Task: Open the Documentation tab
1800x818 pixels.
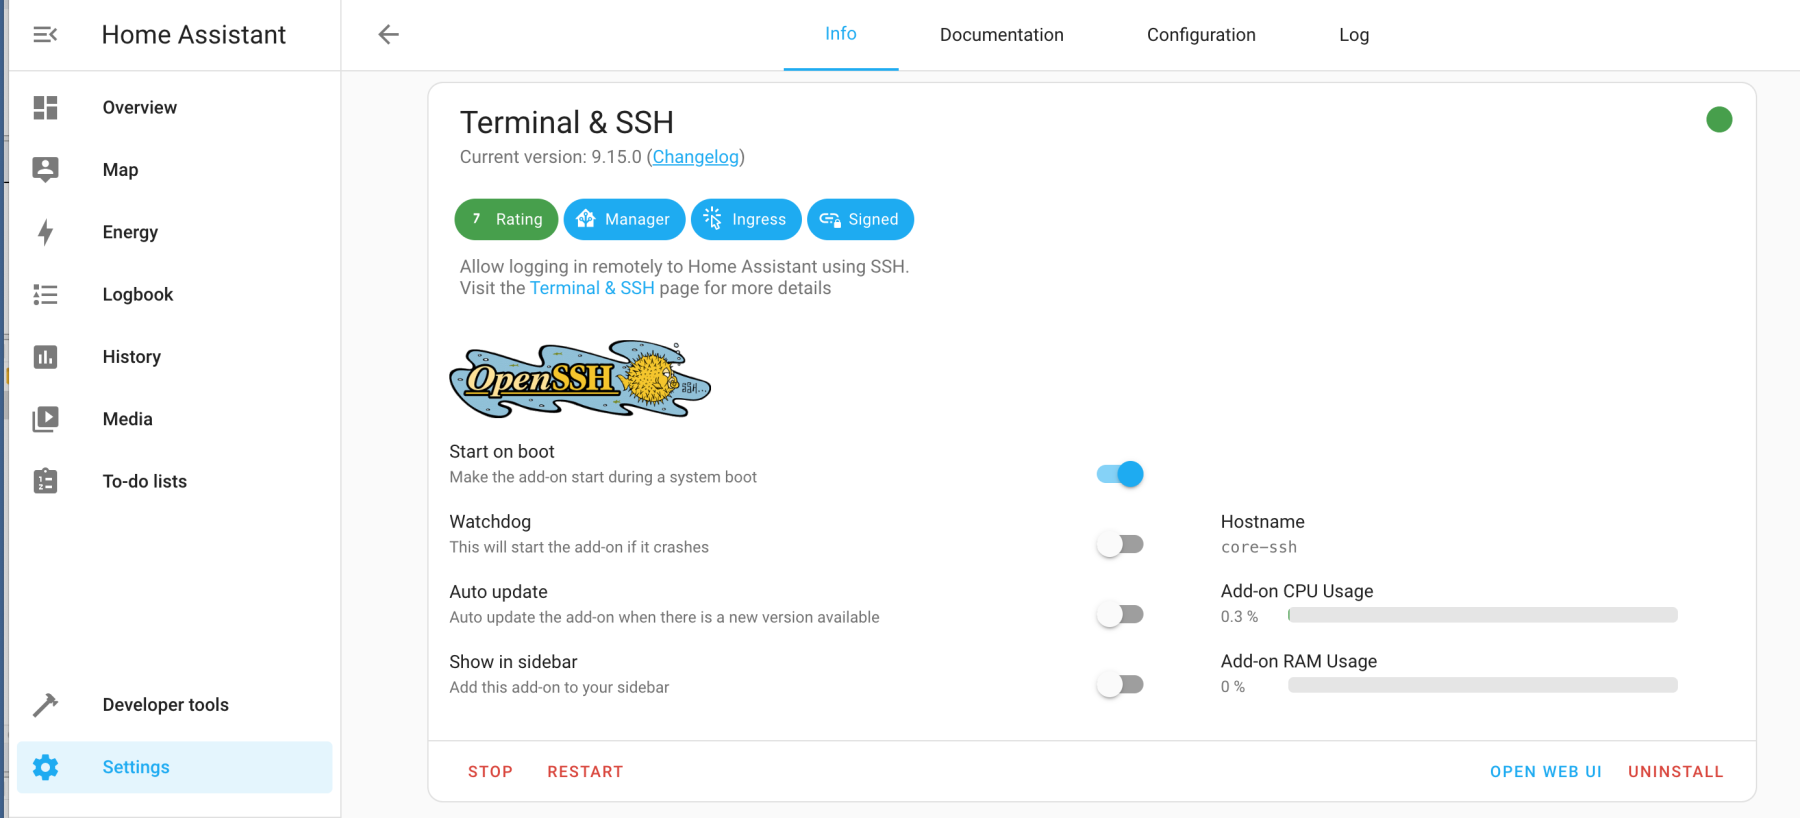Action: pos(1002,35)
